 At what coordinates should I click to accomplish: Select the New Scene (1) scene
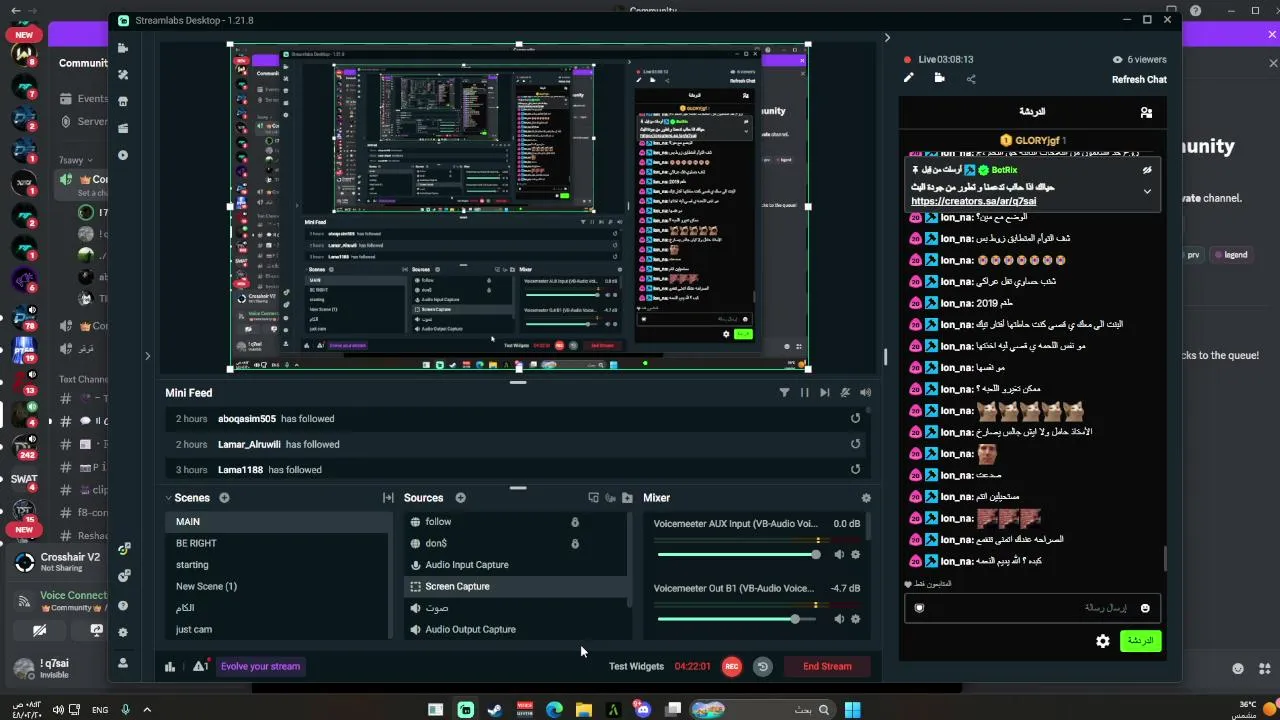click(x=279, y=586)
